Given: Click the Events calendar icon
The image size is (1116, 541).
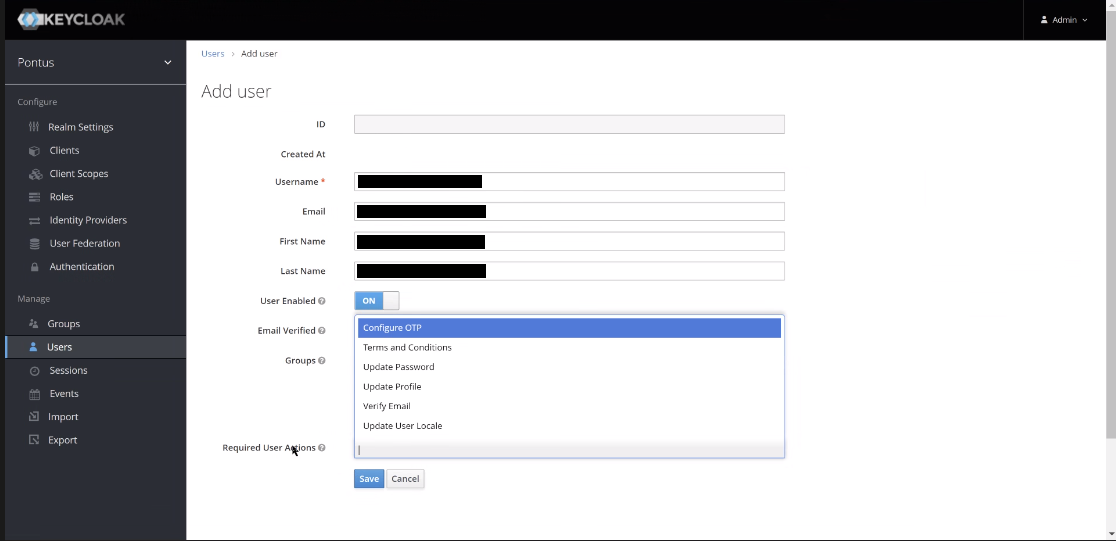Looking at the screenshot, I should [x=34, y=394].
